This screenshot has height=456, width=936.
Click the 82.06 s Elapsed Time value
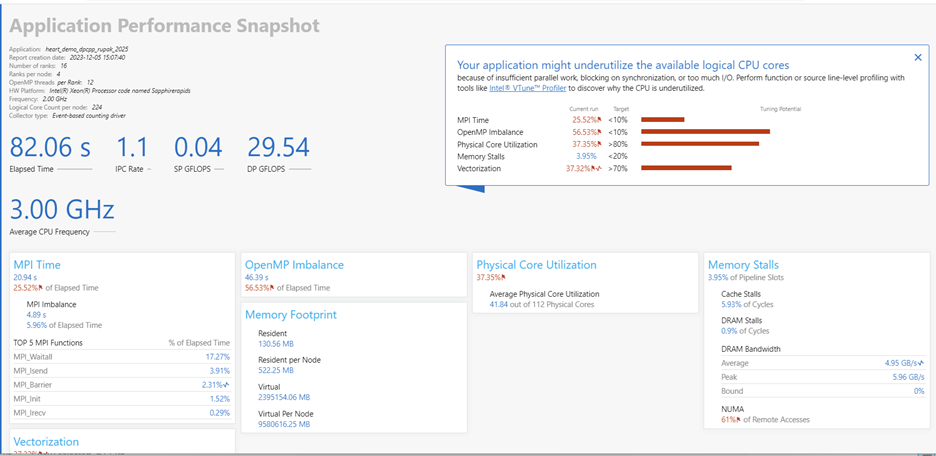click(50, 148)
